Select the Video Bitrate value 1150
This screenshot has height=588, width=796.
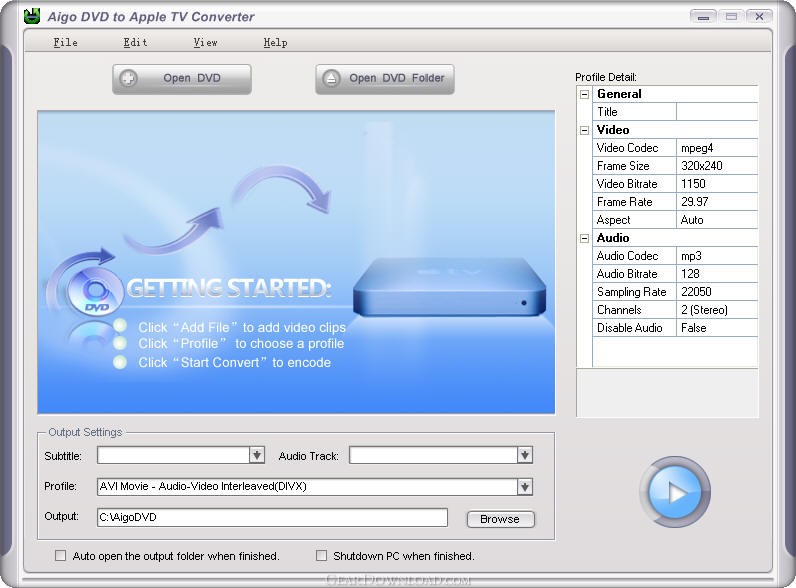(x=717, y=184)
